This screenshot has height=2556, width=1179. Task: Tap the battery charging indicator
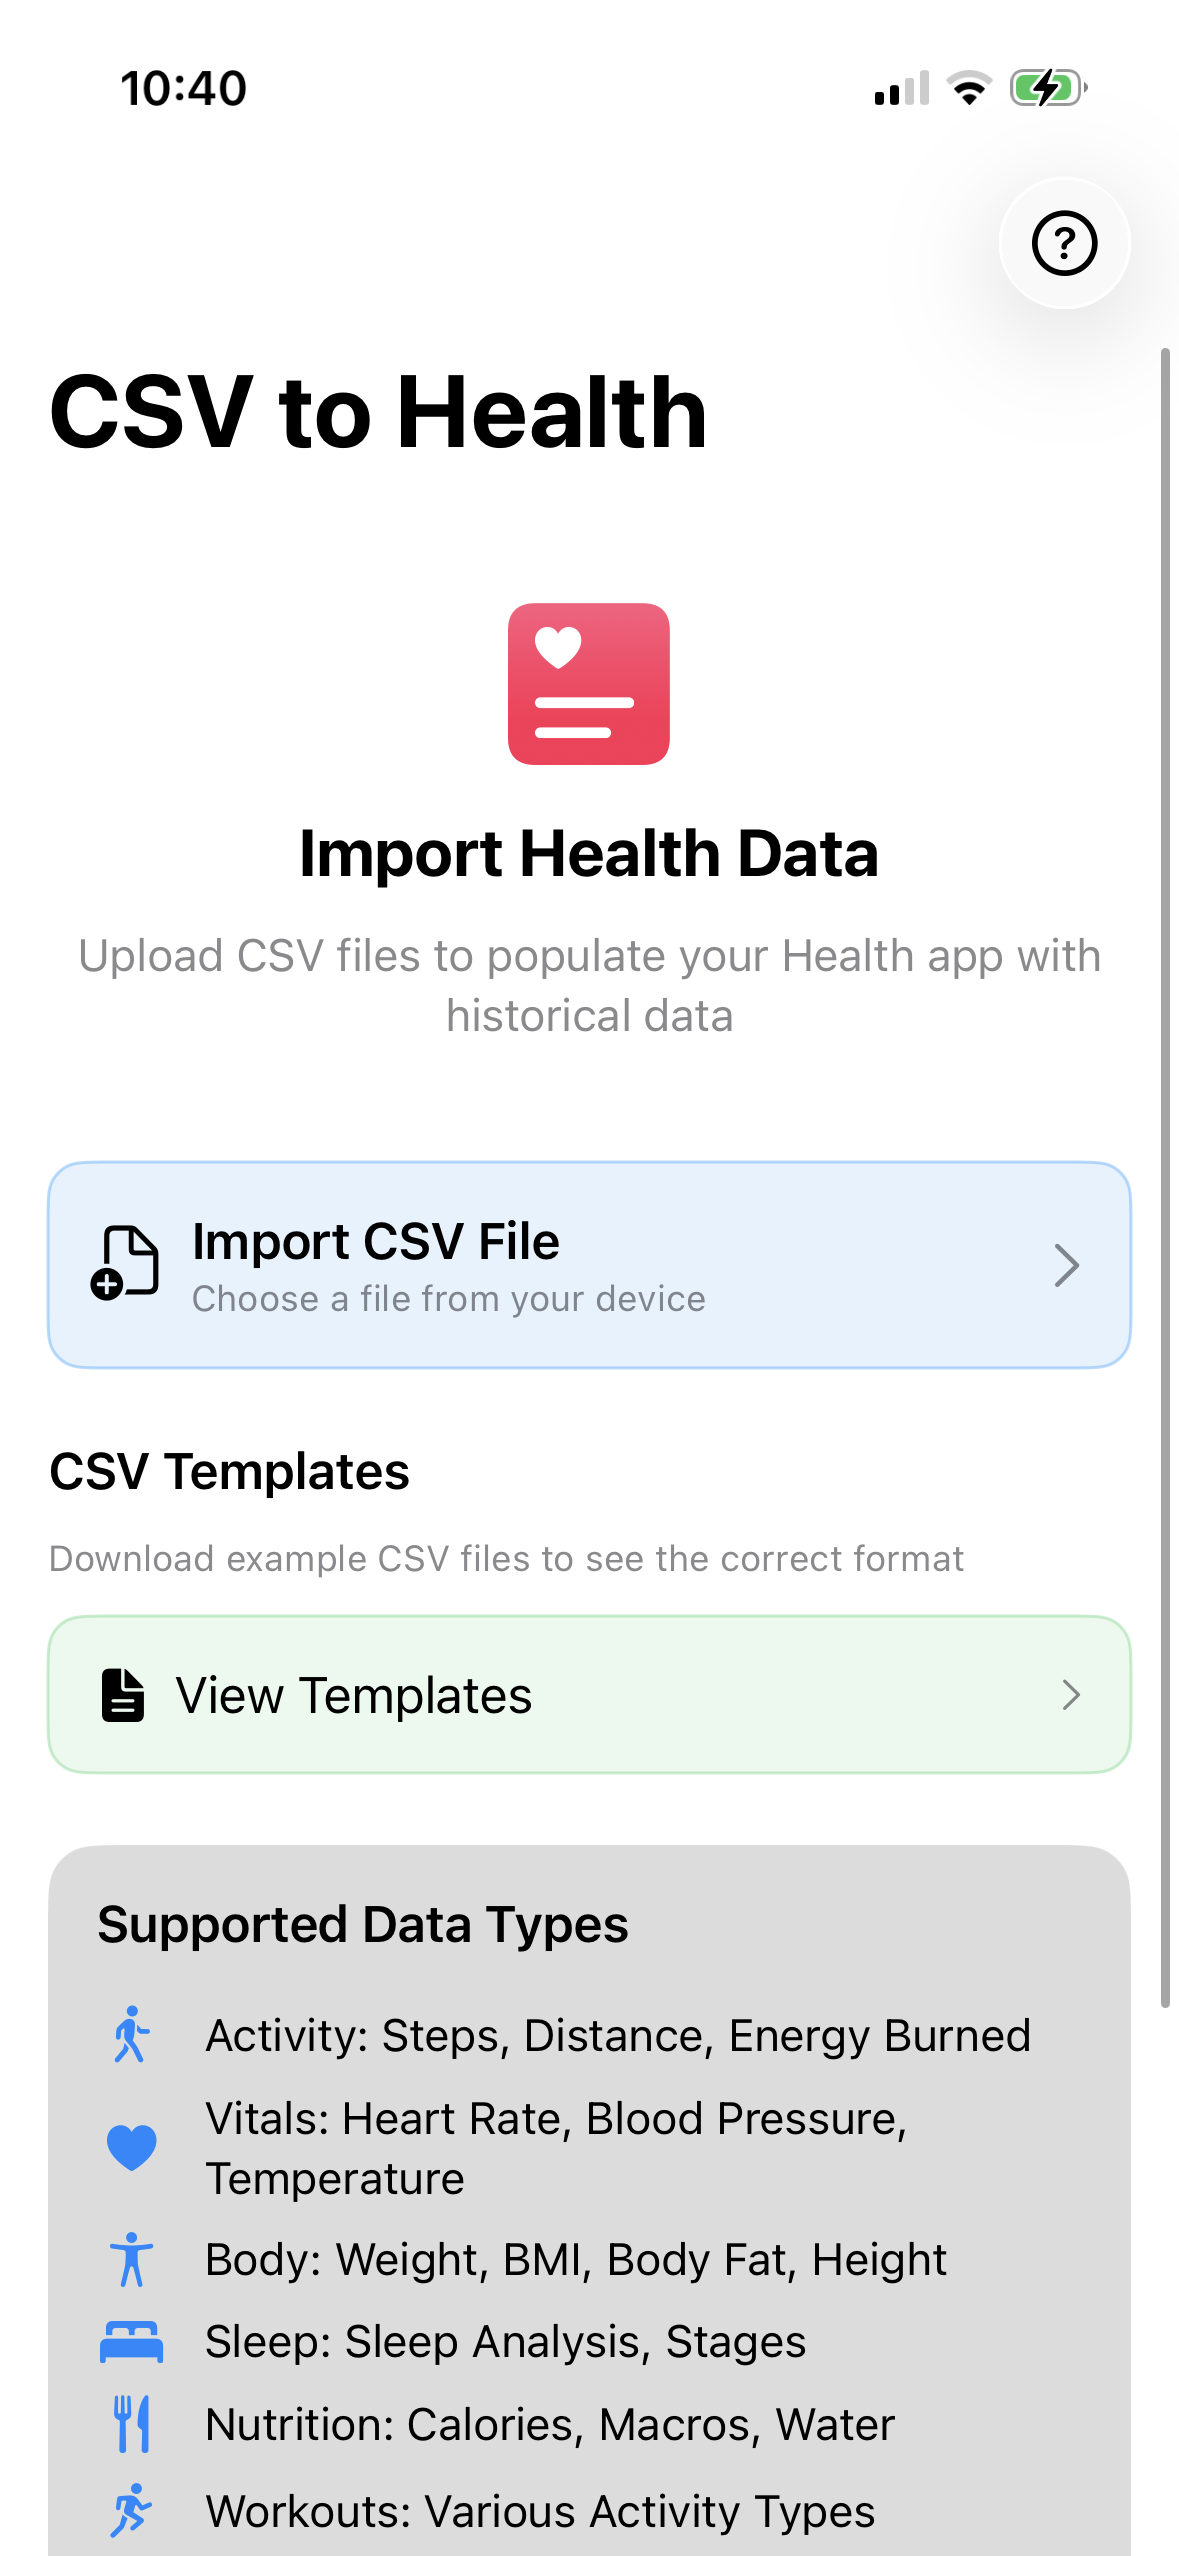(1048, 88)
